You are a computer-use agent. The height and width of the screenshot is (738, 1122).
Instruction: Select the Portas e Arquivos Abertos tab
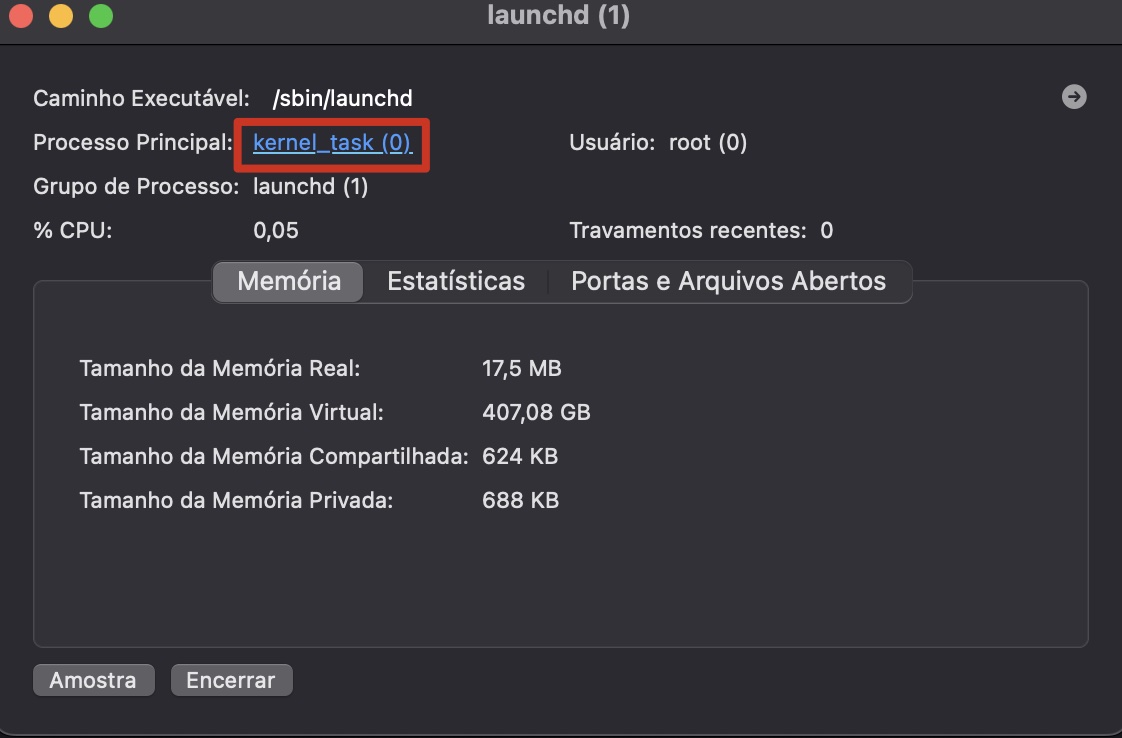click(728, 281)
